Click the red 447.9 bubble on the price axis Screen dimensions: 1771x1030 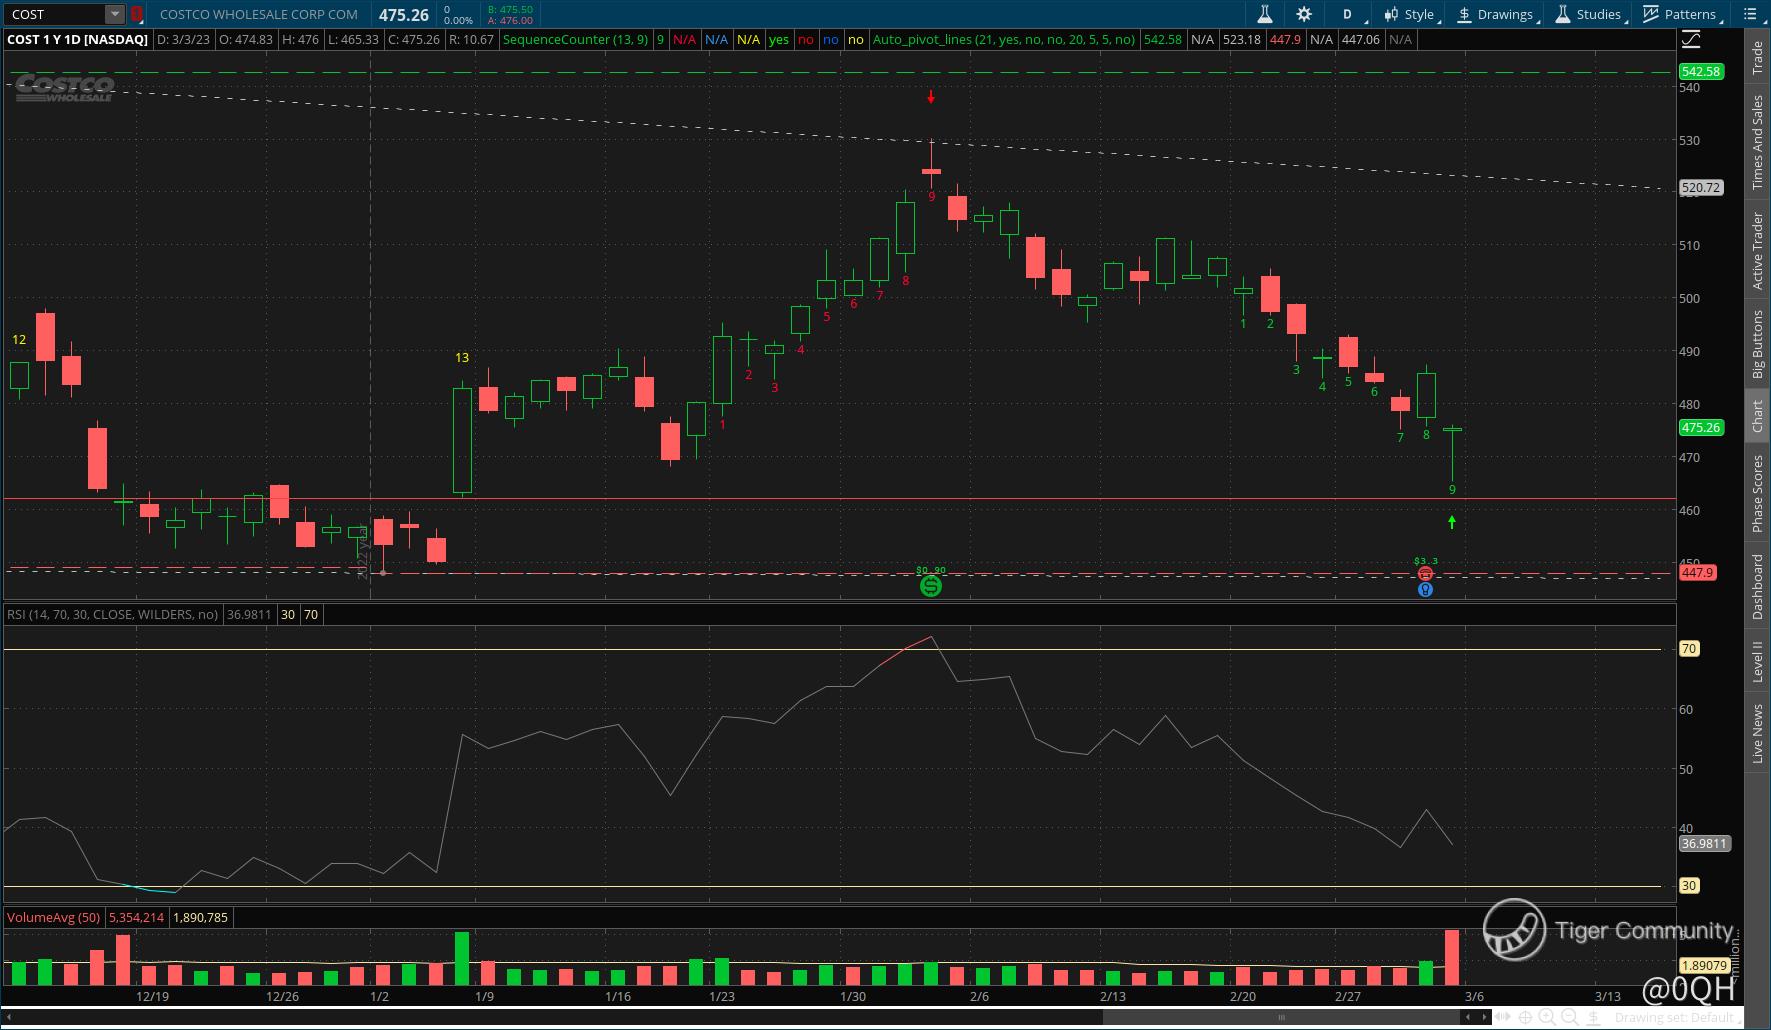click(x=1698, y=573)
